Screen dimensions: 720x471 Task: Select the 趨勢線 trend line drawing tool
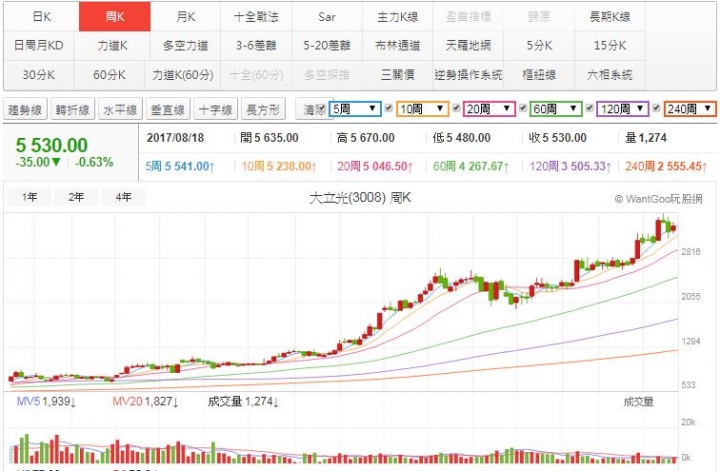23,110
